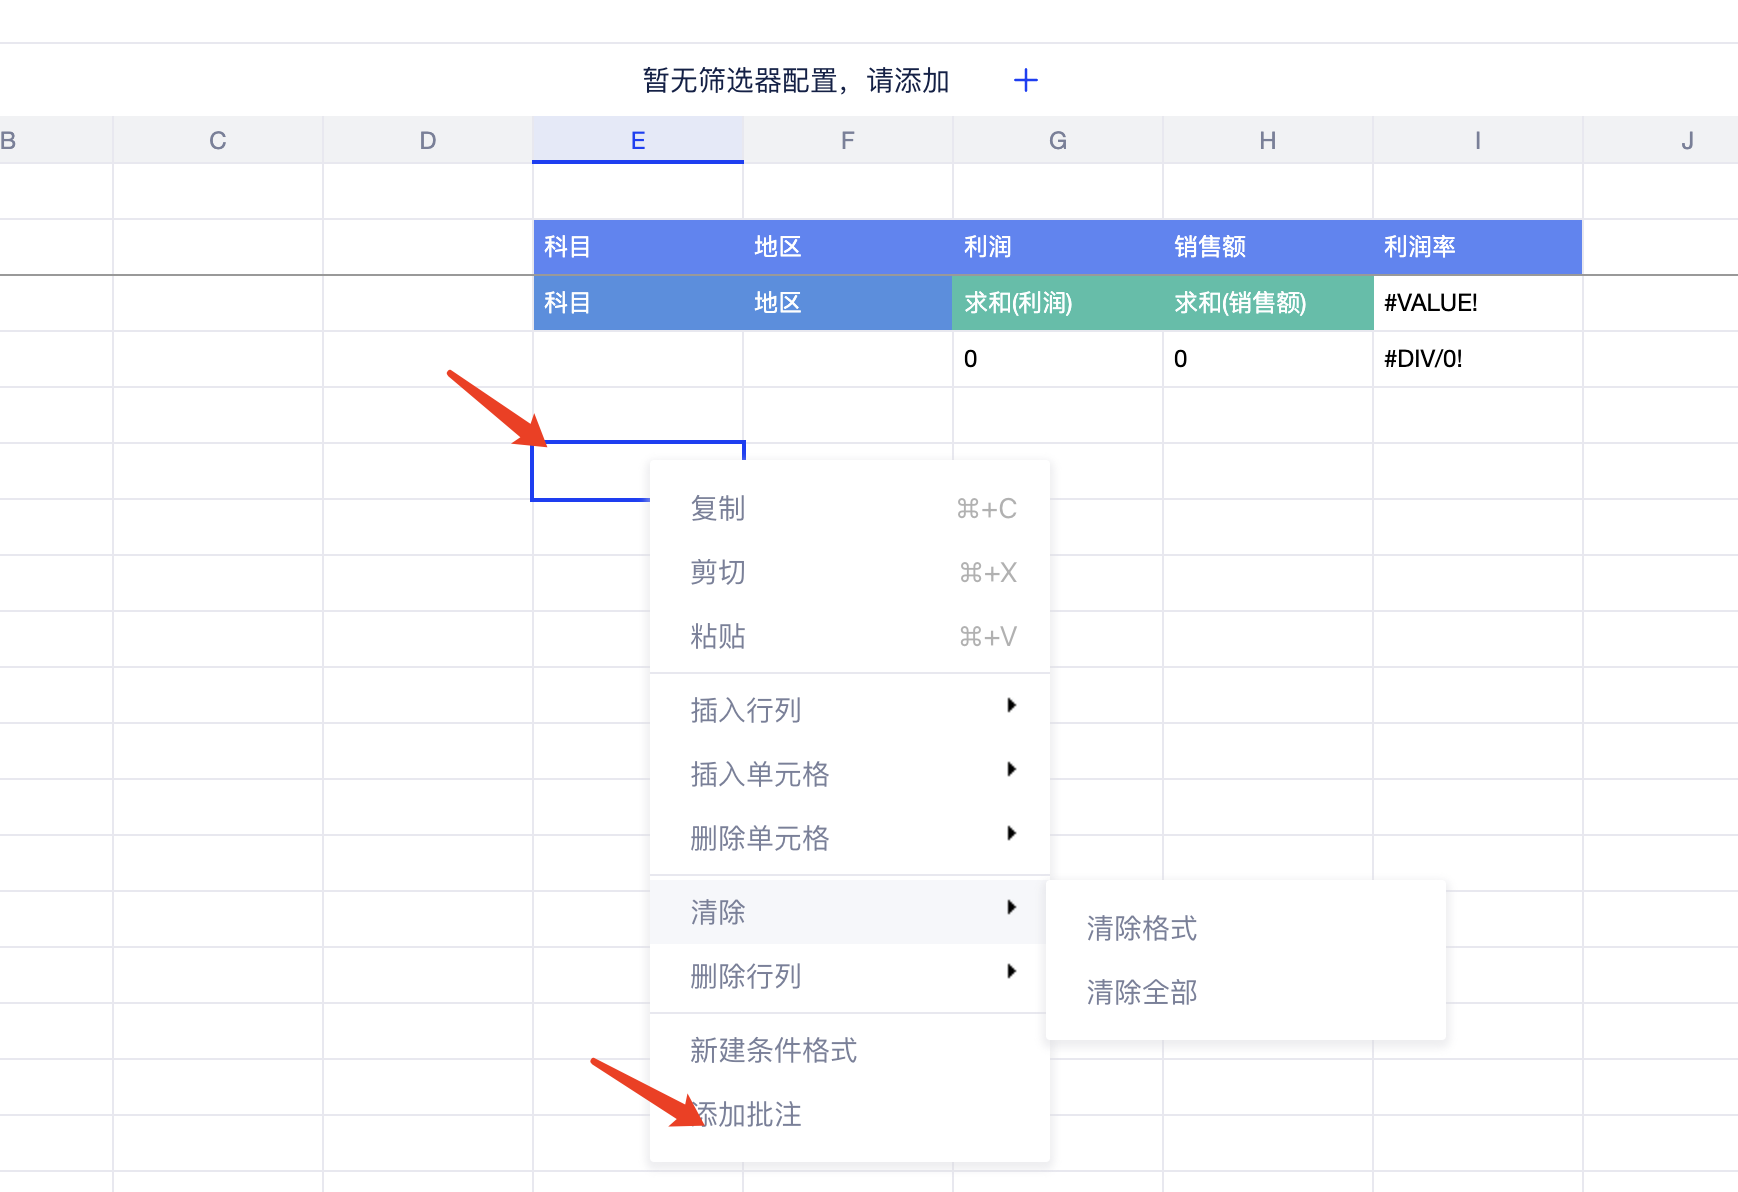Select column G header
This screenshot has height=1192, width=1738.
tap(1057, 141)
